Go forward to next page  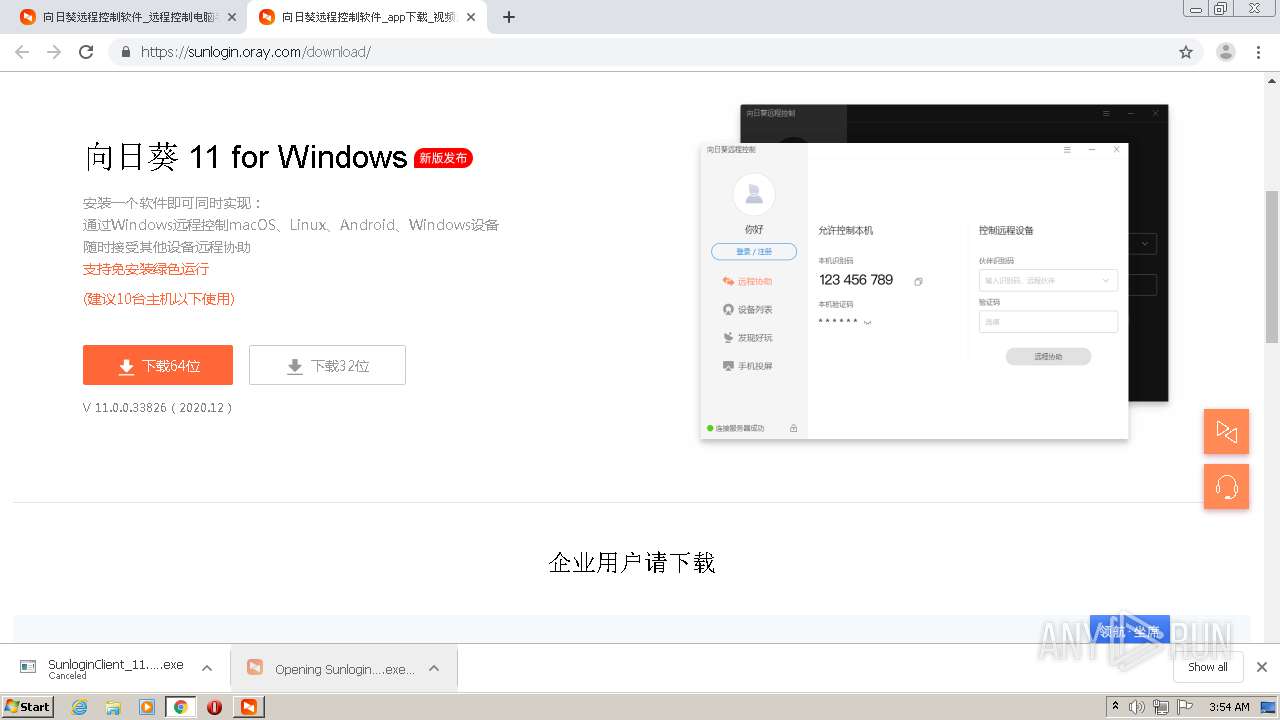54,52
